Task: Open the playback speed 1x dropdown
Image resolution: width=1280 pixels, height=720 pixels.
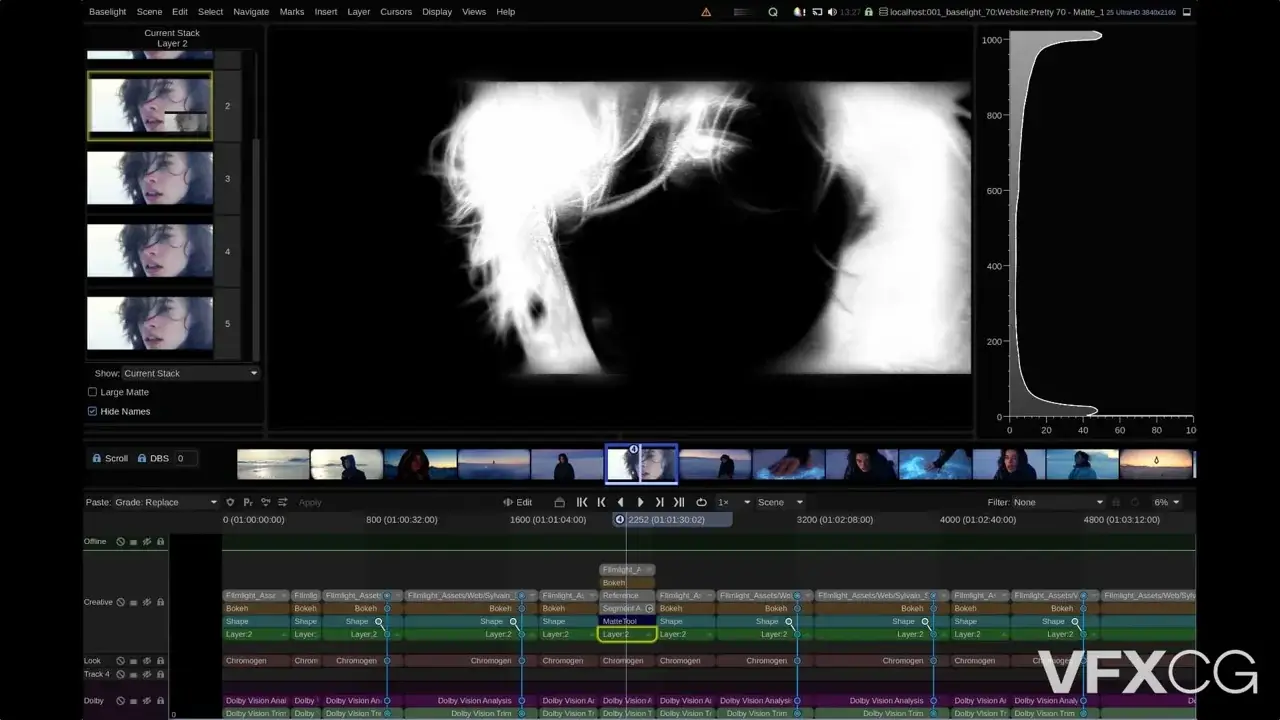Action: coord(733,502)
